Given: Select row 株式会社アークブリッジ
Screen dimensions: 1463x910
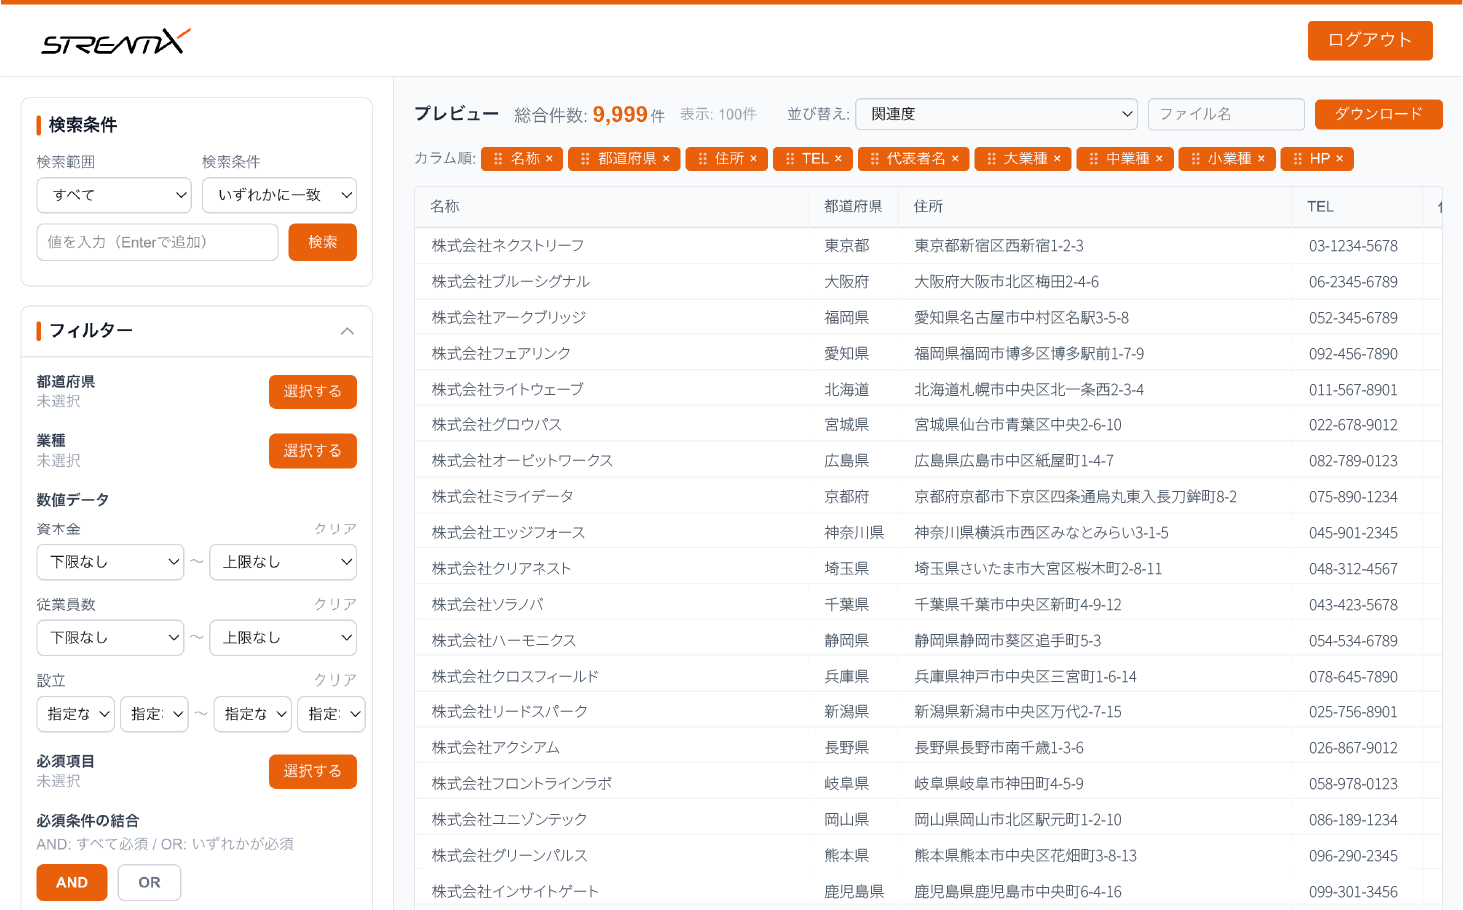Looking at the screenshot, I should [928, 318].
